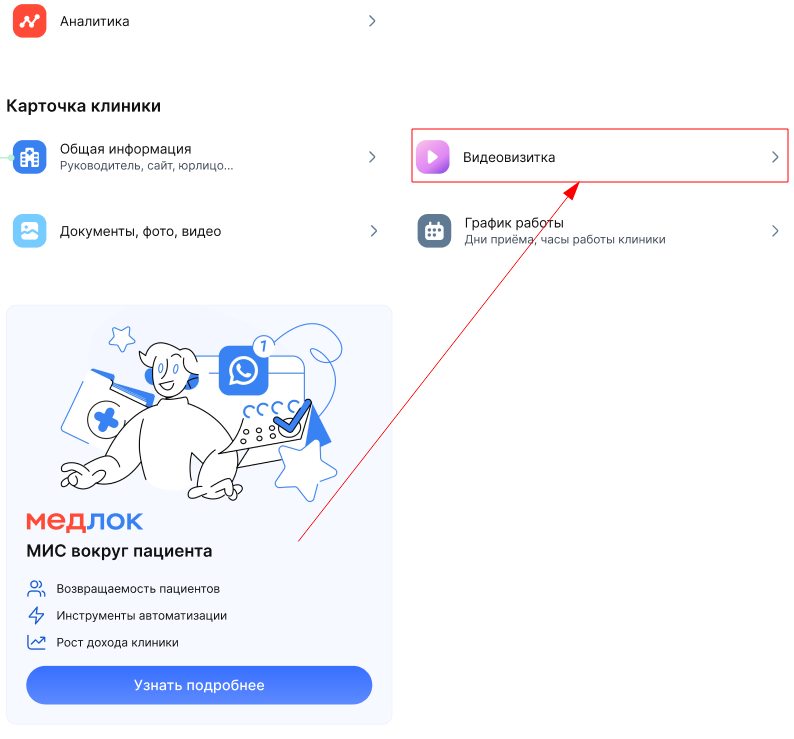This screenshot has height=739, width=794.
Task: Open Документы, фото, видео section
Action: (195, 231)
